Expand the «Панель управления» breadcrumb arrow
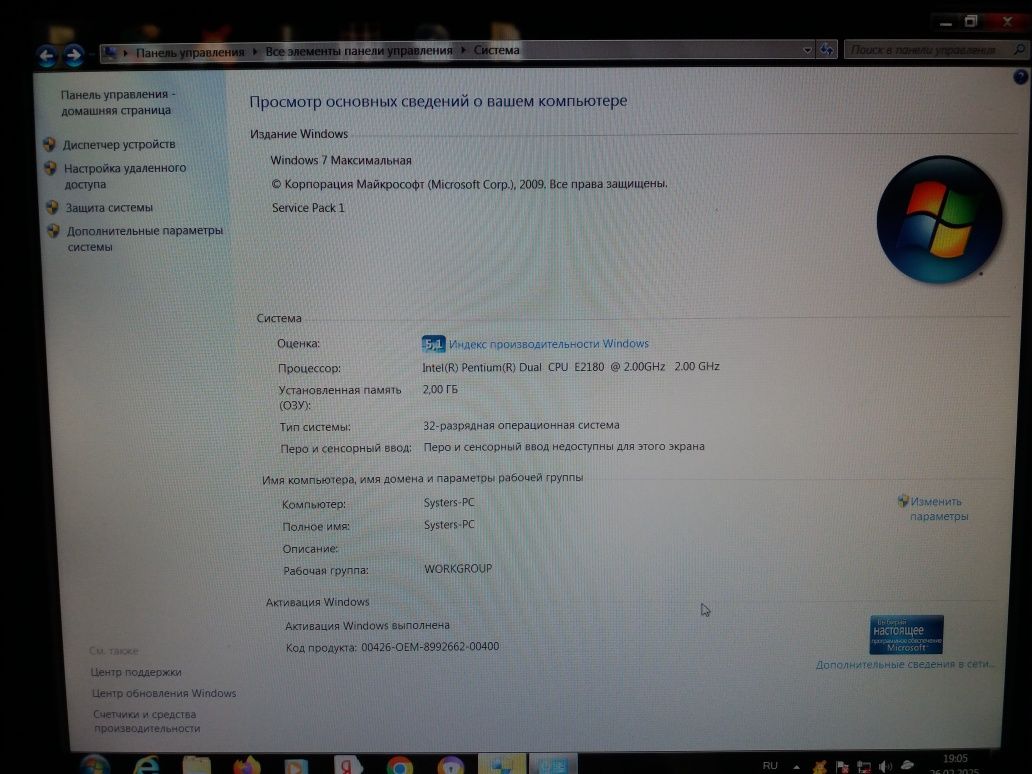This screenshot has height=774, width=1032. 255,51
